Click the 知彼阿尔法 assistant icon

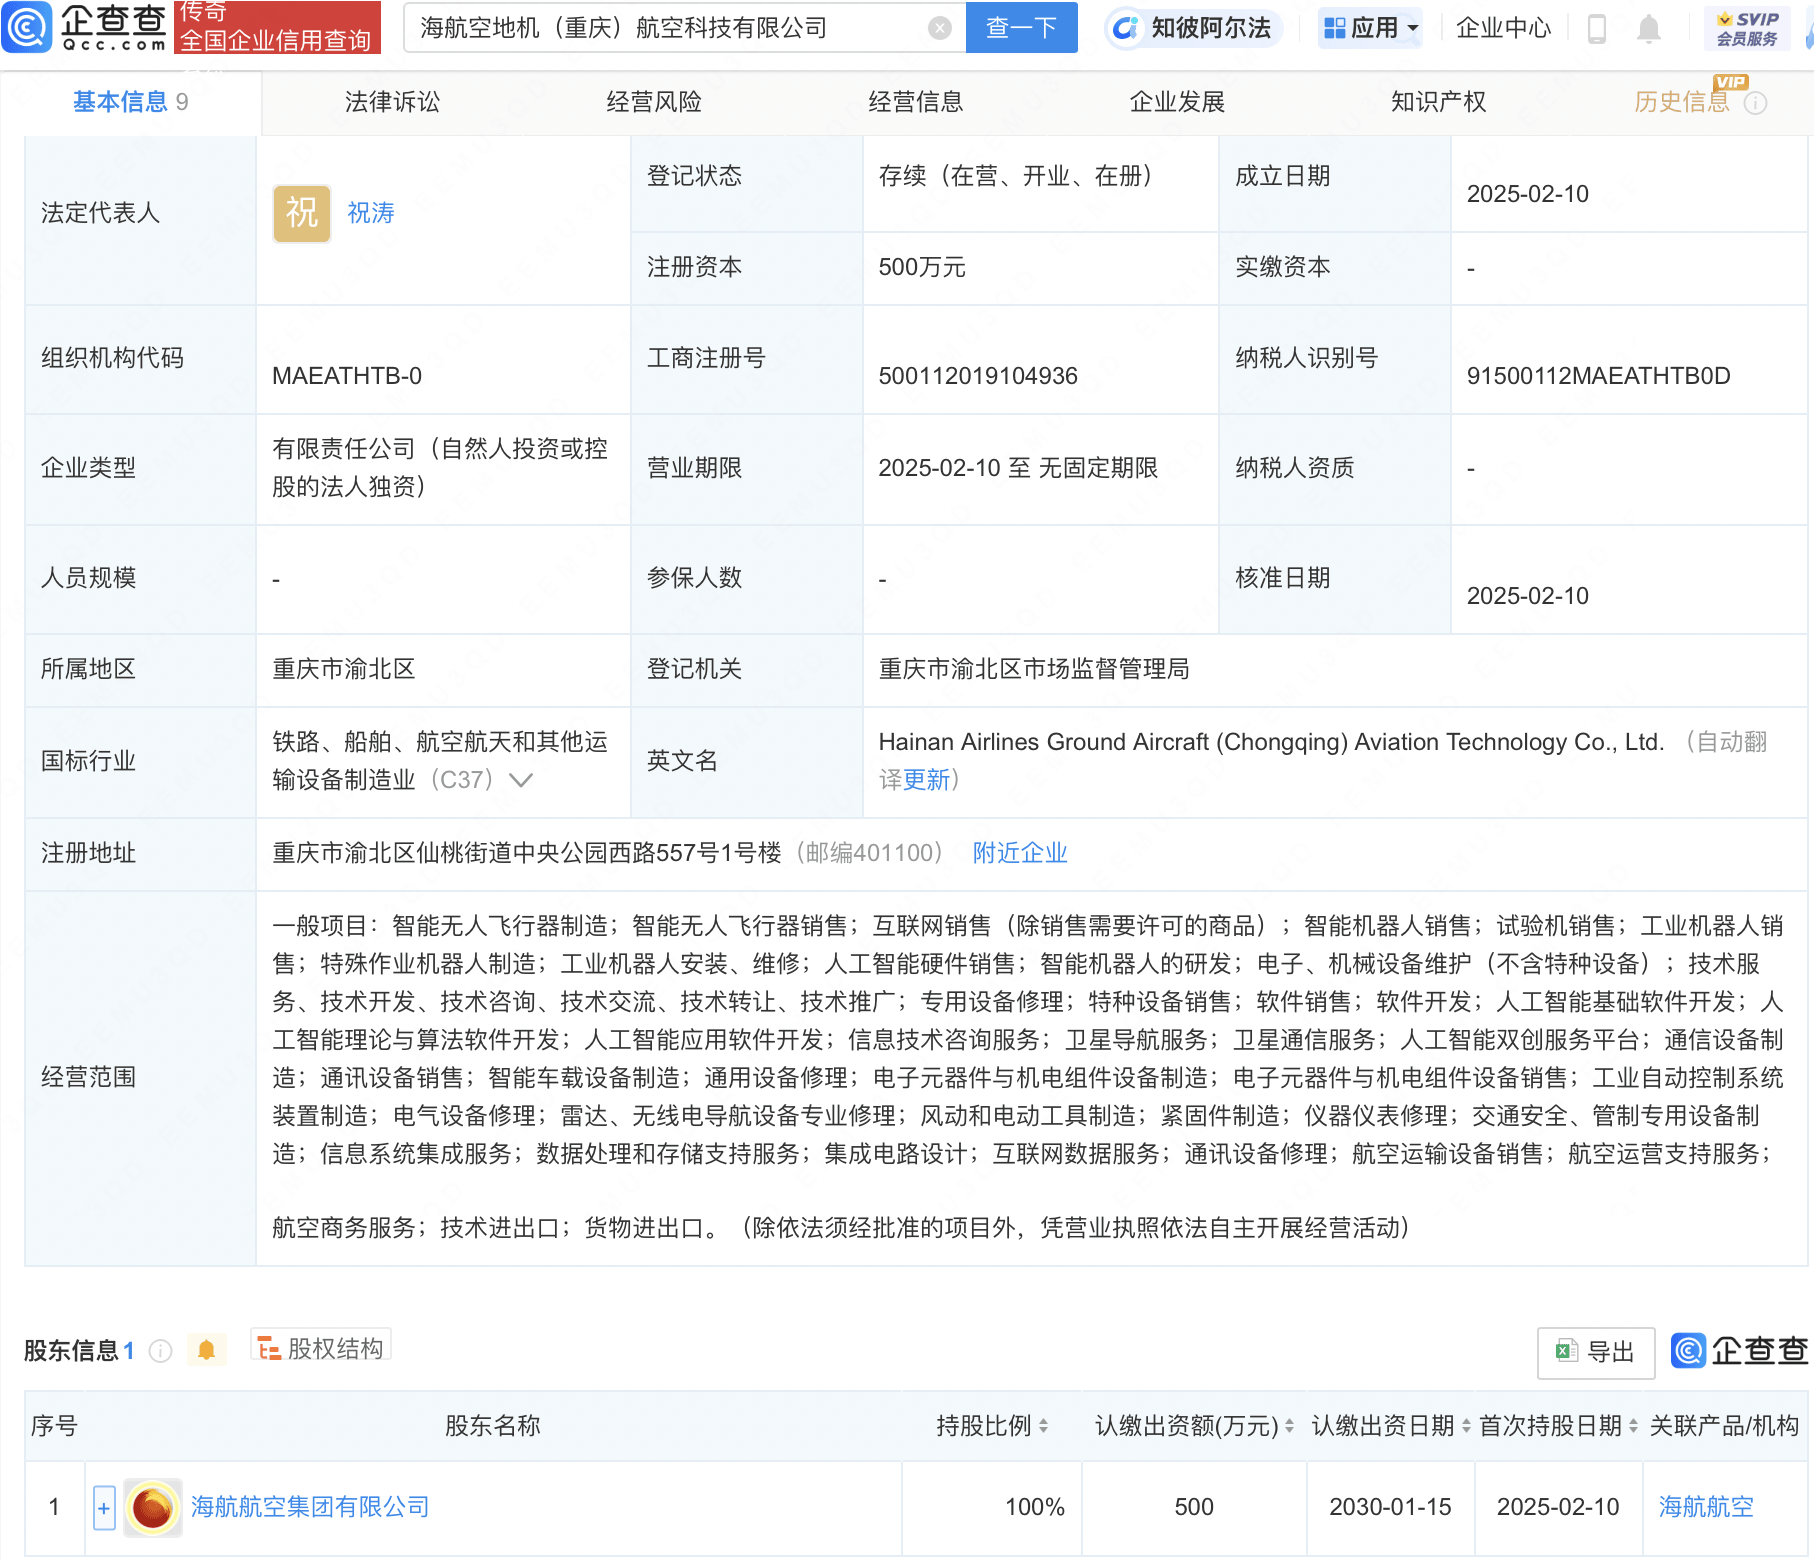coord(1126,28)
